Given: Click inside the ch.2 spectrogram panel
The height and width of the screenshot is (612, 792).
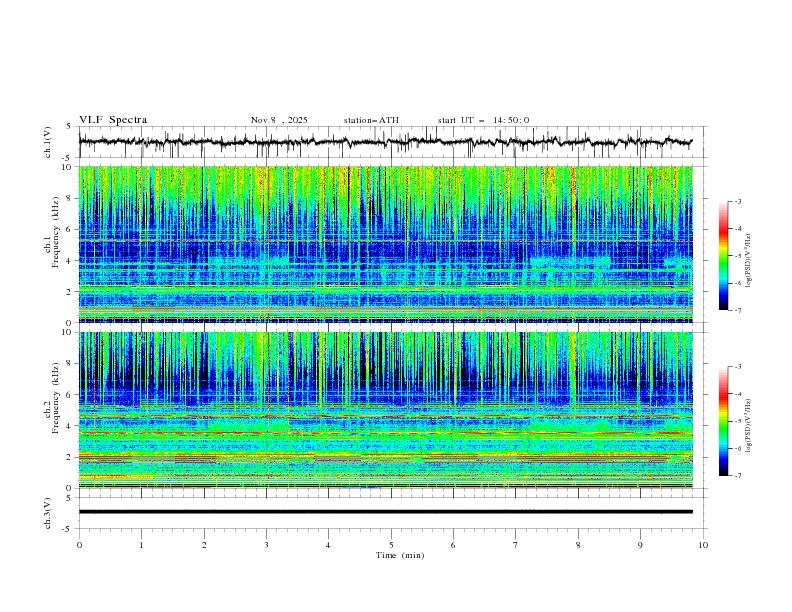Looking at the screenshot, I should (x=385, y=410).
